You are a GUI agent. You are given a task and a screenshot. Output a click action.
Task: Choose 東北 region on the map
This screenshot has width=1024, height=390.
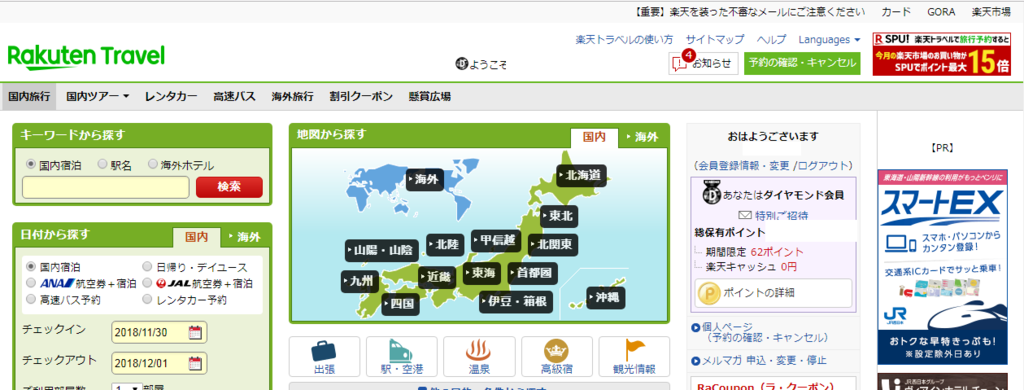pyautogui.click(x=560, y=216)
